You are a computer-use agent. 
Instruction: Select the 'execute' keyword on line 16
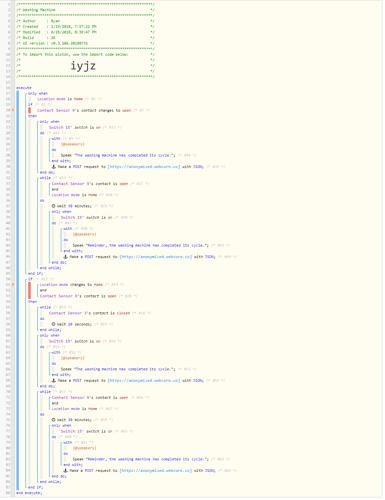24,88
